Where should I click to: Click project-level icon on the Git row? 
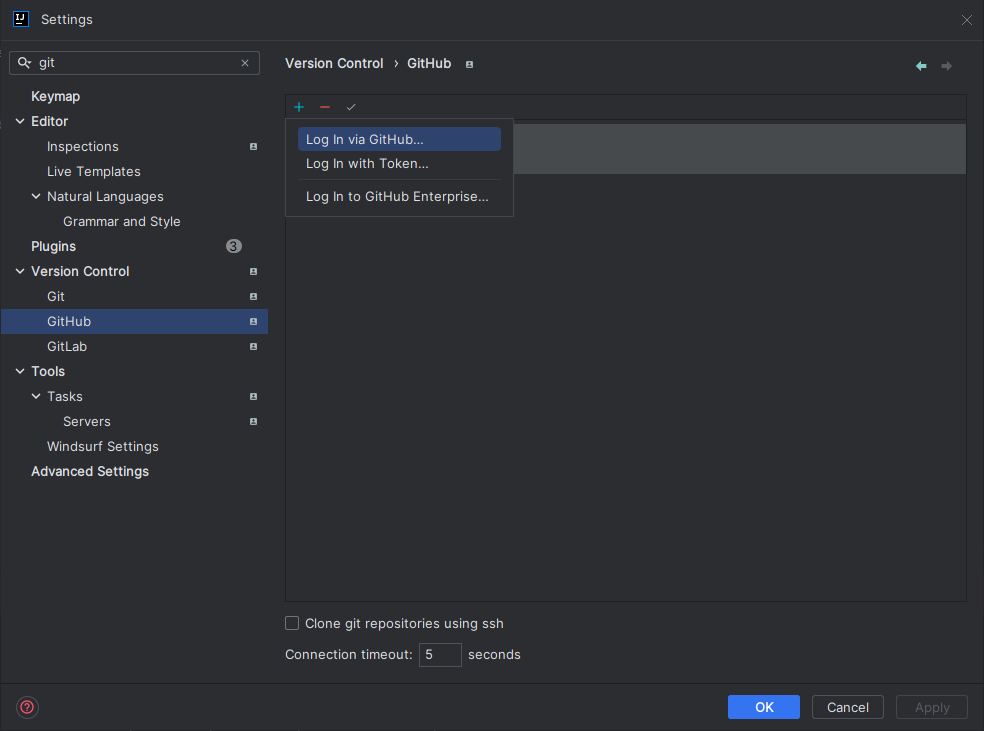coord(254,296)
